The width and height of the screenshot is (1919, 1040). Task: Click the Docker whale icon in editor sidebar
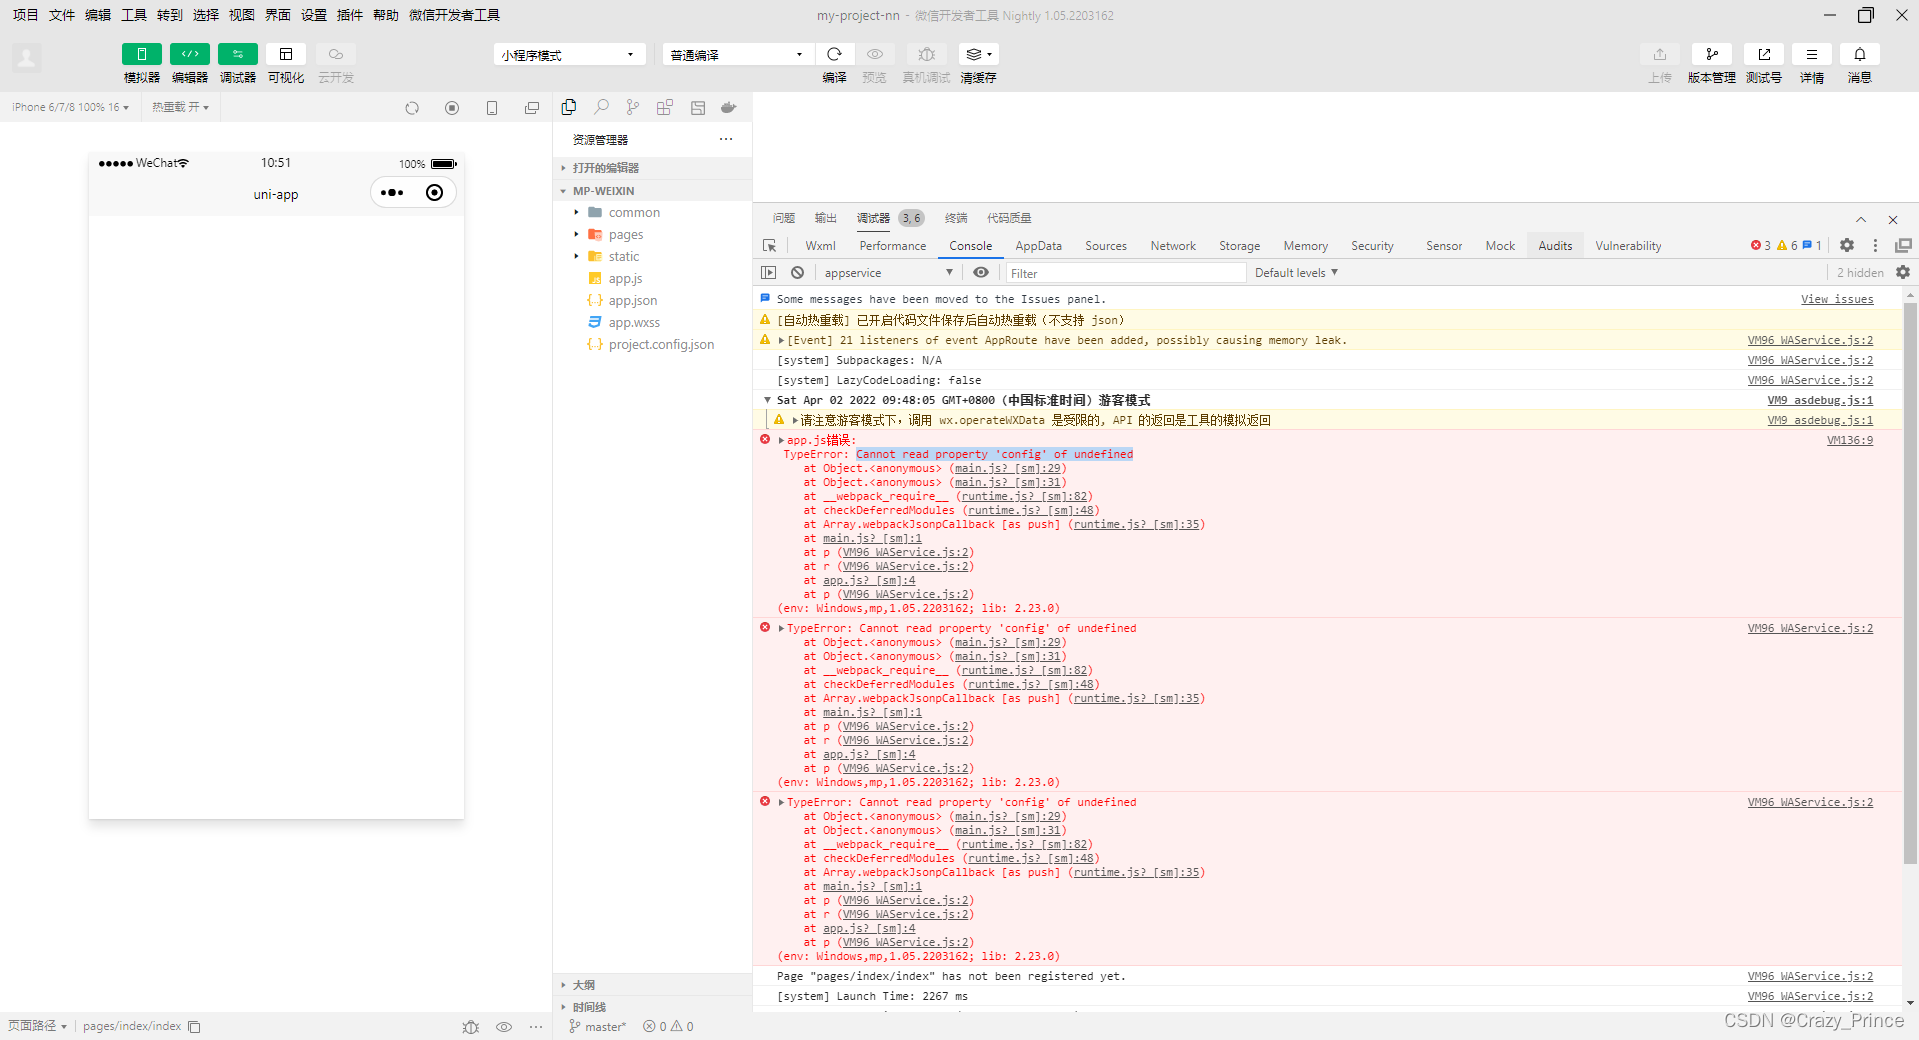point(729,107)
